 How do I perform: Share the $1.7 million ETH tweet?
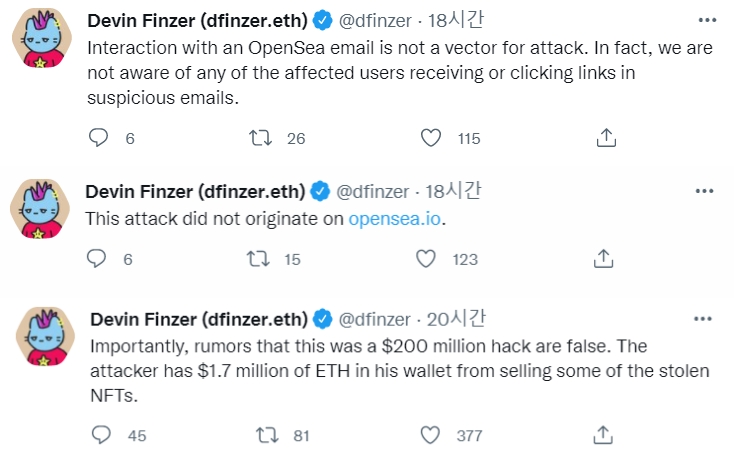[603, 435]
